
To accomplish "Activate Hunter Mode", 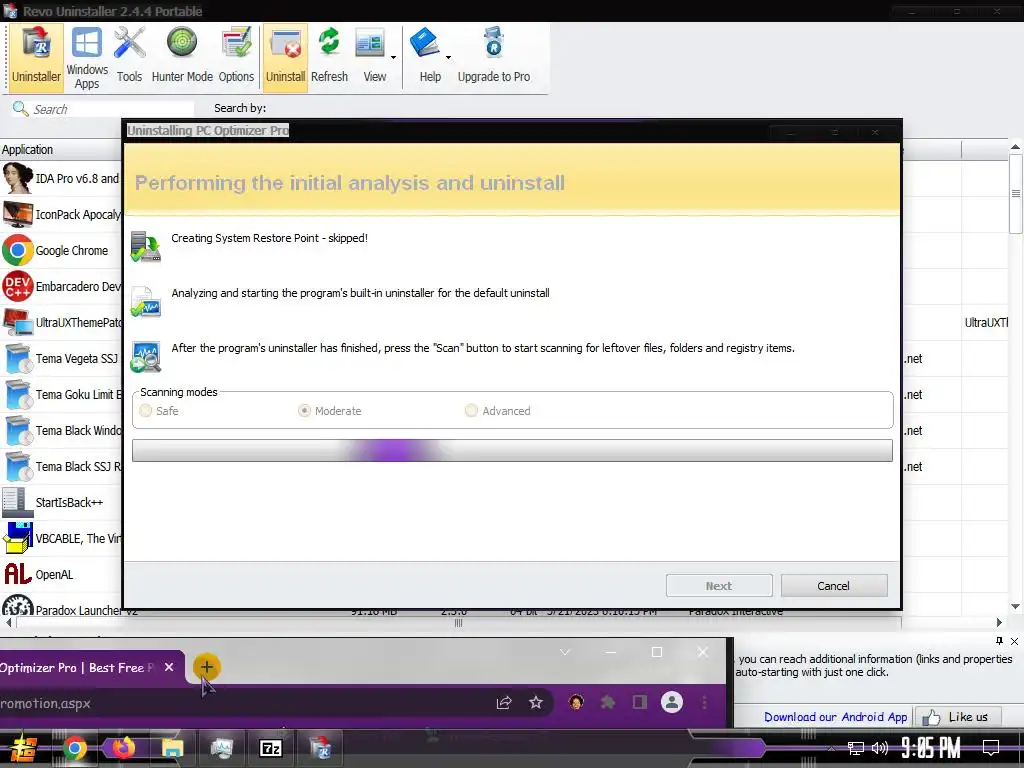I will pyautogui.click(x=182, y=57).
